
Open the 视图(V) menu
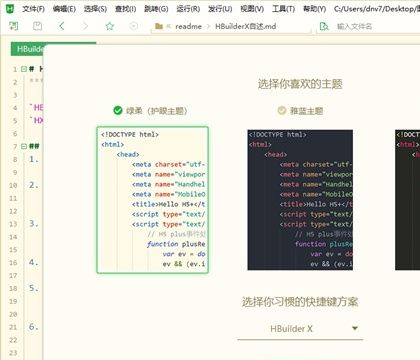(x=252, y=9)
